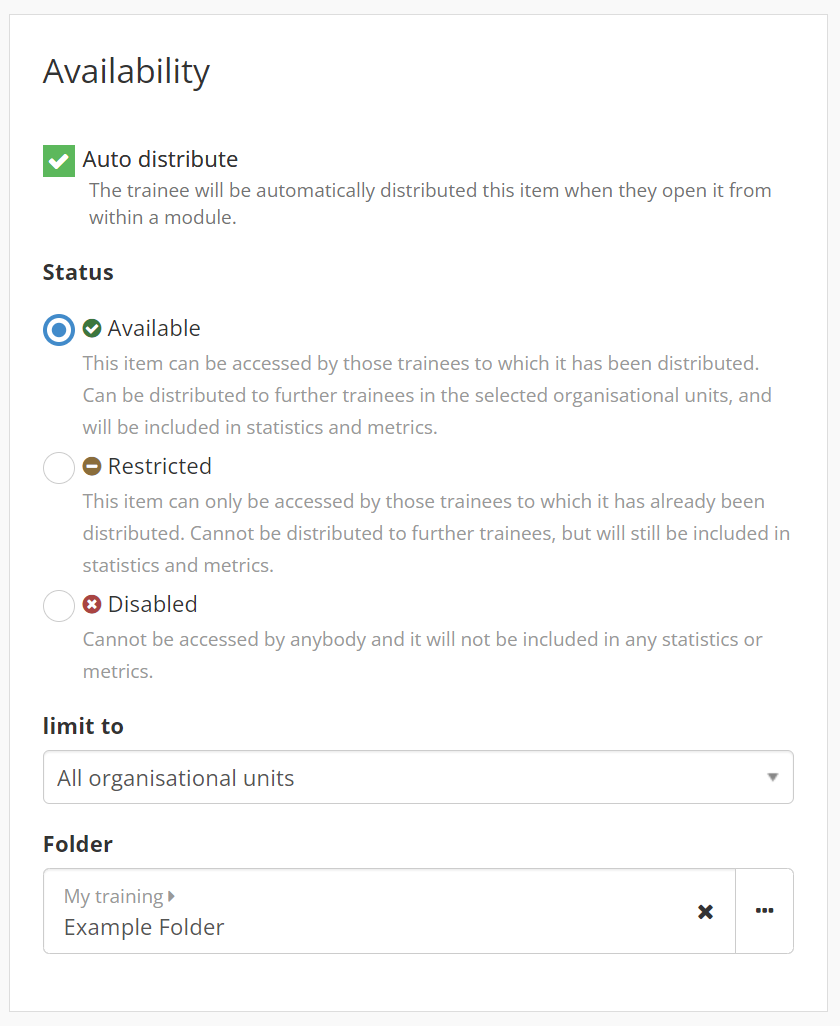Click the arrow after My training
This screenshot has width=840, height=1026.
171,896
